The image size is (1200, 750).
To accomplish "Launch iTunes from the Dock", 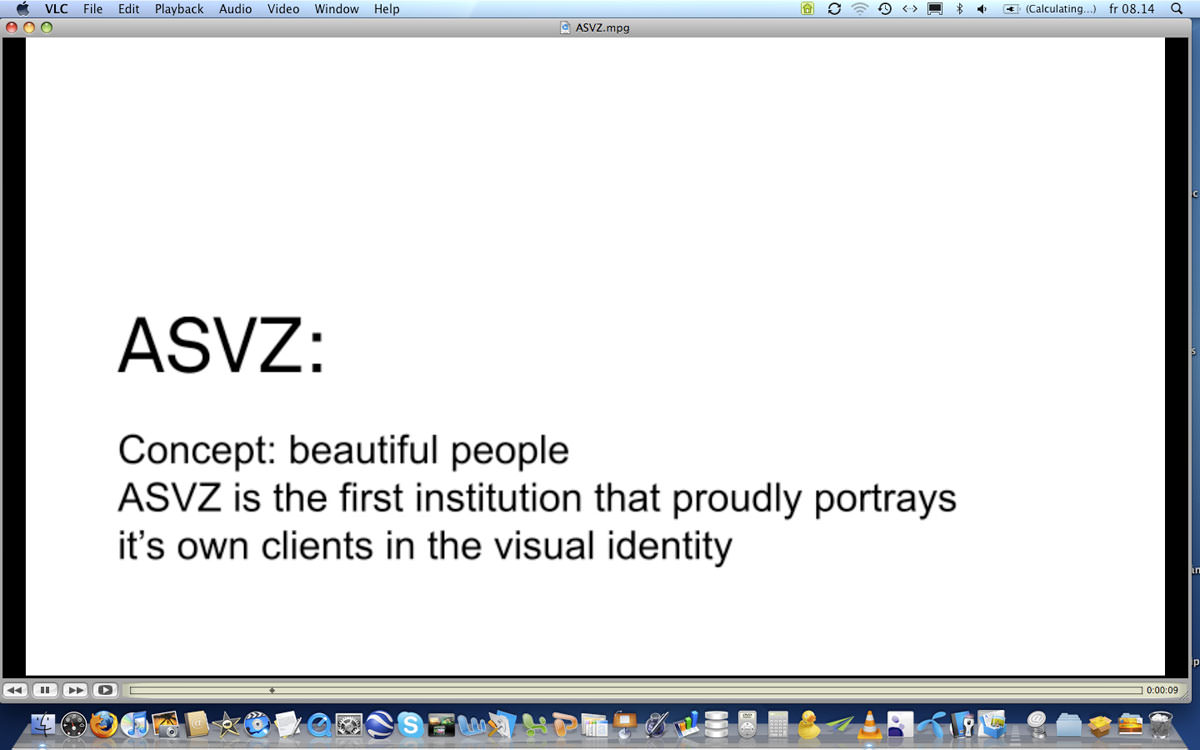I will pos(136,724).
